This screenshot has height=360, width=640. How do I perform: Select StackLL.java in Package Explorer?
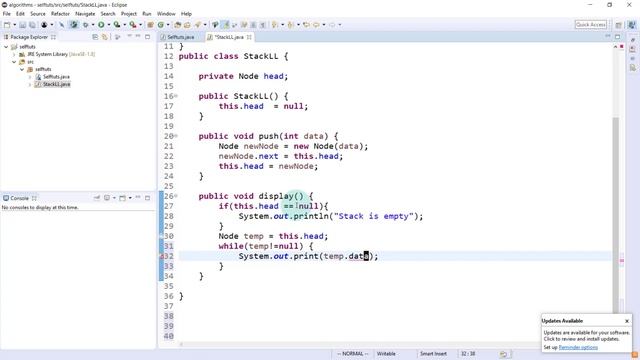tap(57, 84)
